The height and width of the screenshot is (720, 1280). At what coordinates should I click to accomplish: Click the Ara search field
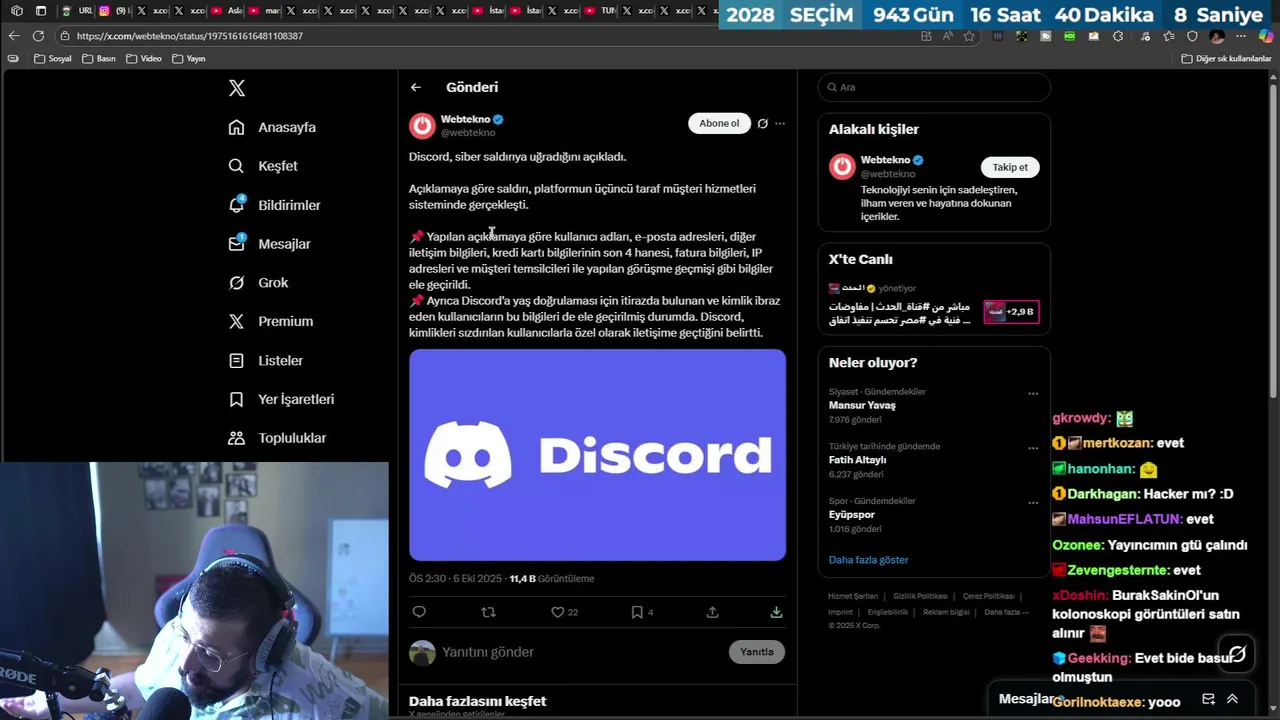click(934, 87)
